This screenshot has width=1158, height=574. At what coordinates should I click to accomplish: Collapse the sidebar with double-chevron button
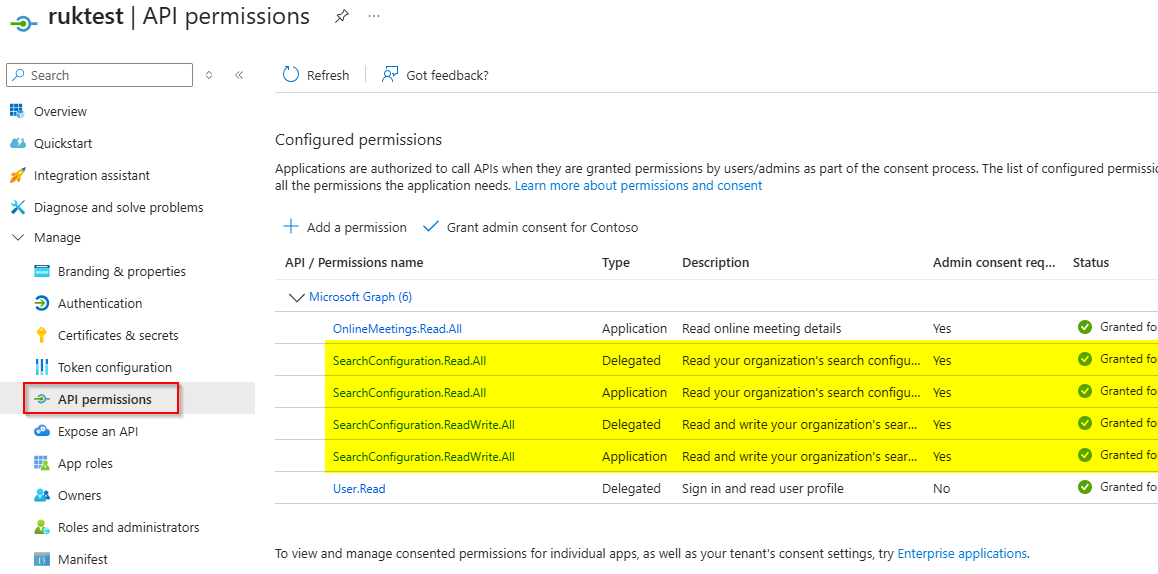[239, 75]
